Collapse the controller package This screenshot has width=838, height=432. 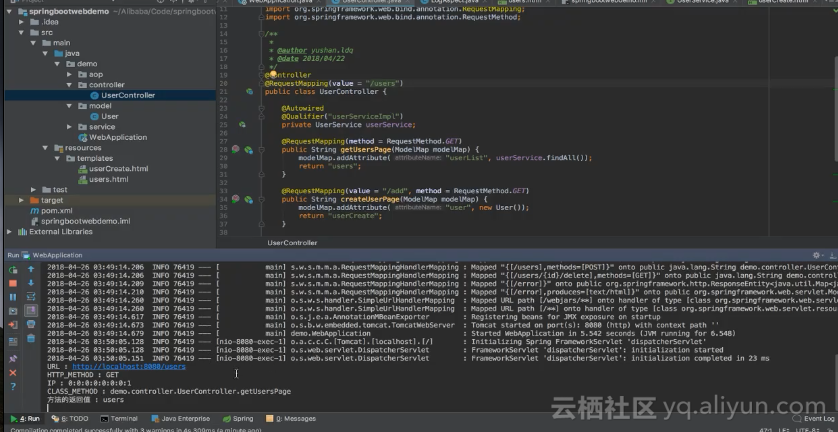(x=69, y=84)
